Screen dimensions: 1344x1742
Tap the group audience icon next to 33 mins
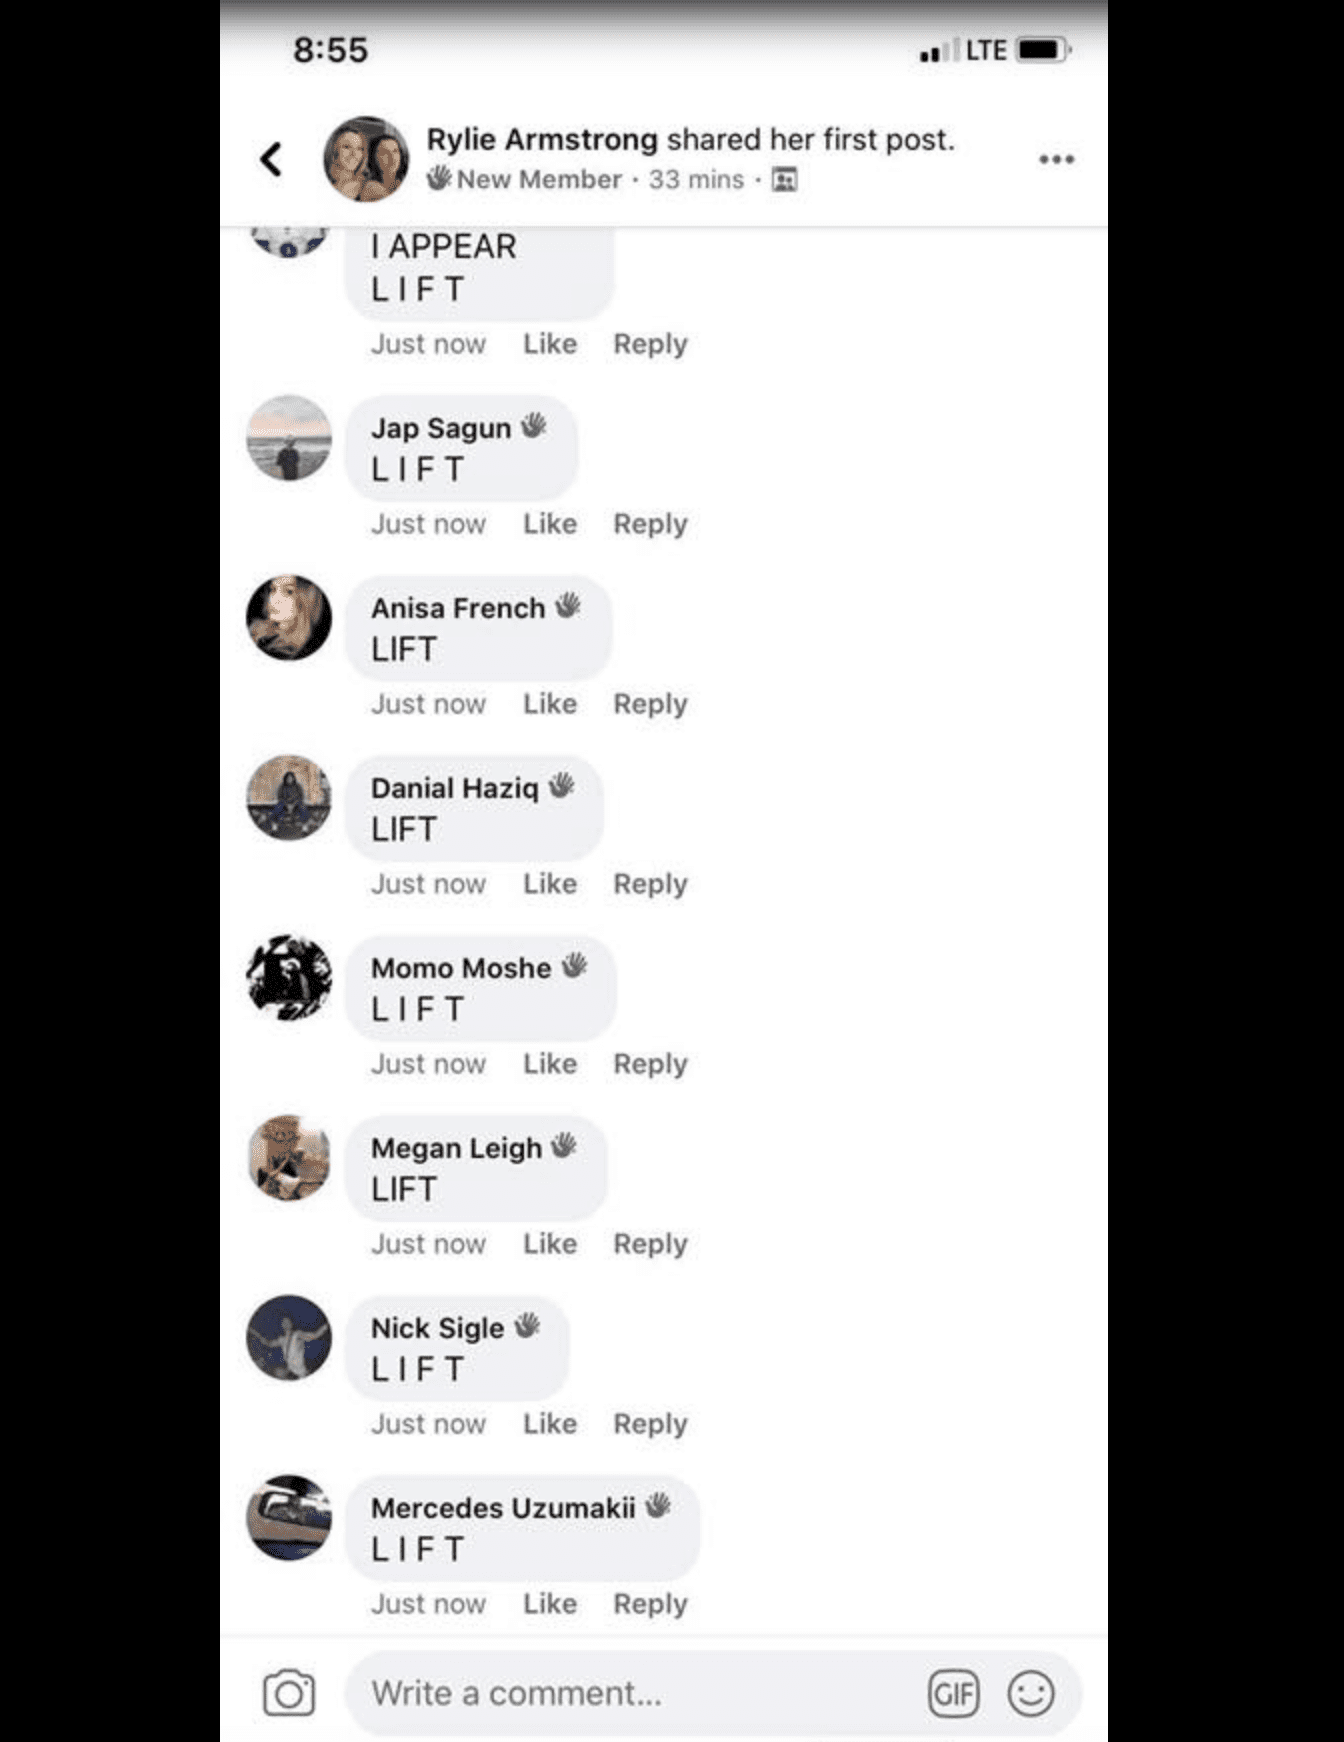[x=785, y=180]
